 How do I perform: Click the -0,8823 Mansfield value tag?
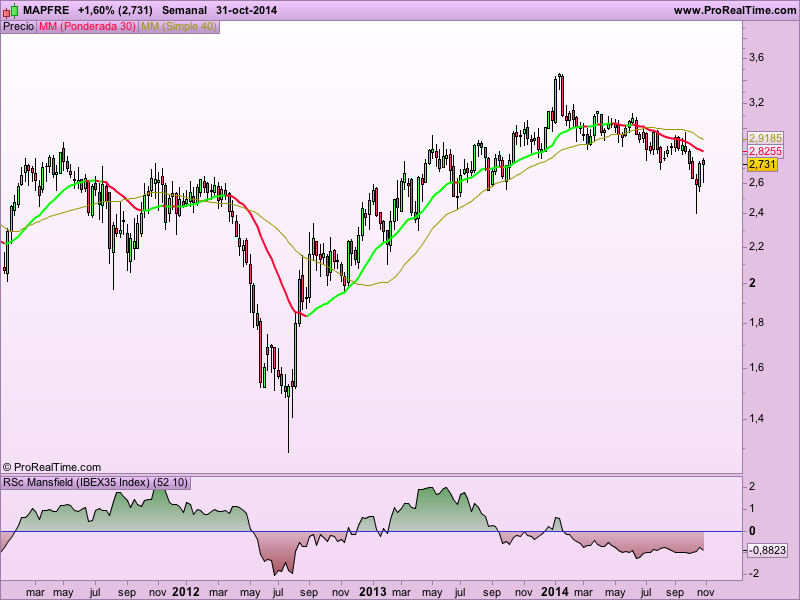pyautogui.click(x=767, y=551)
